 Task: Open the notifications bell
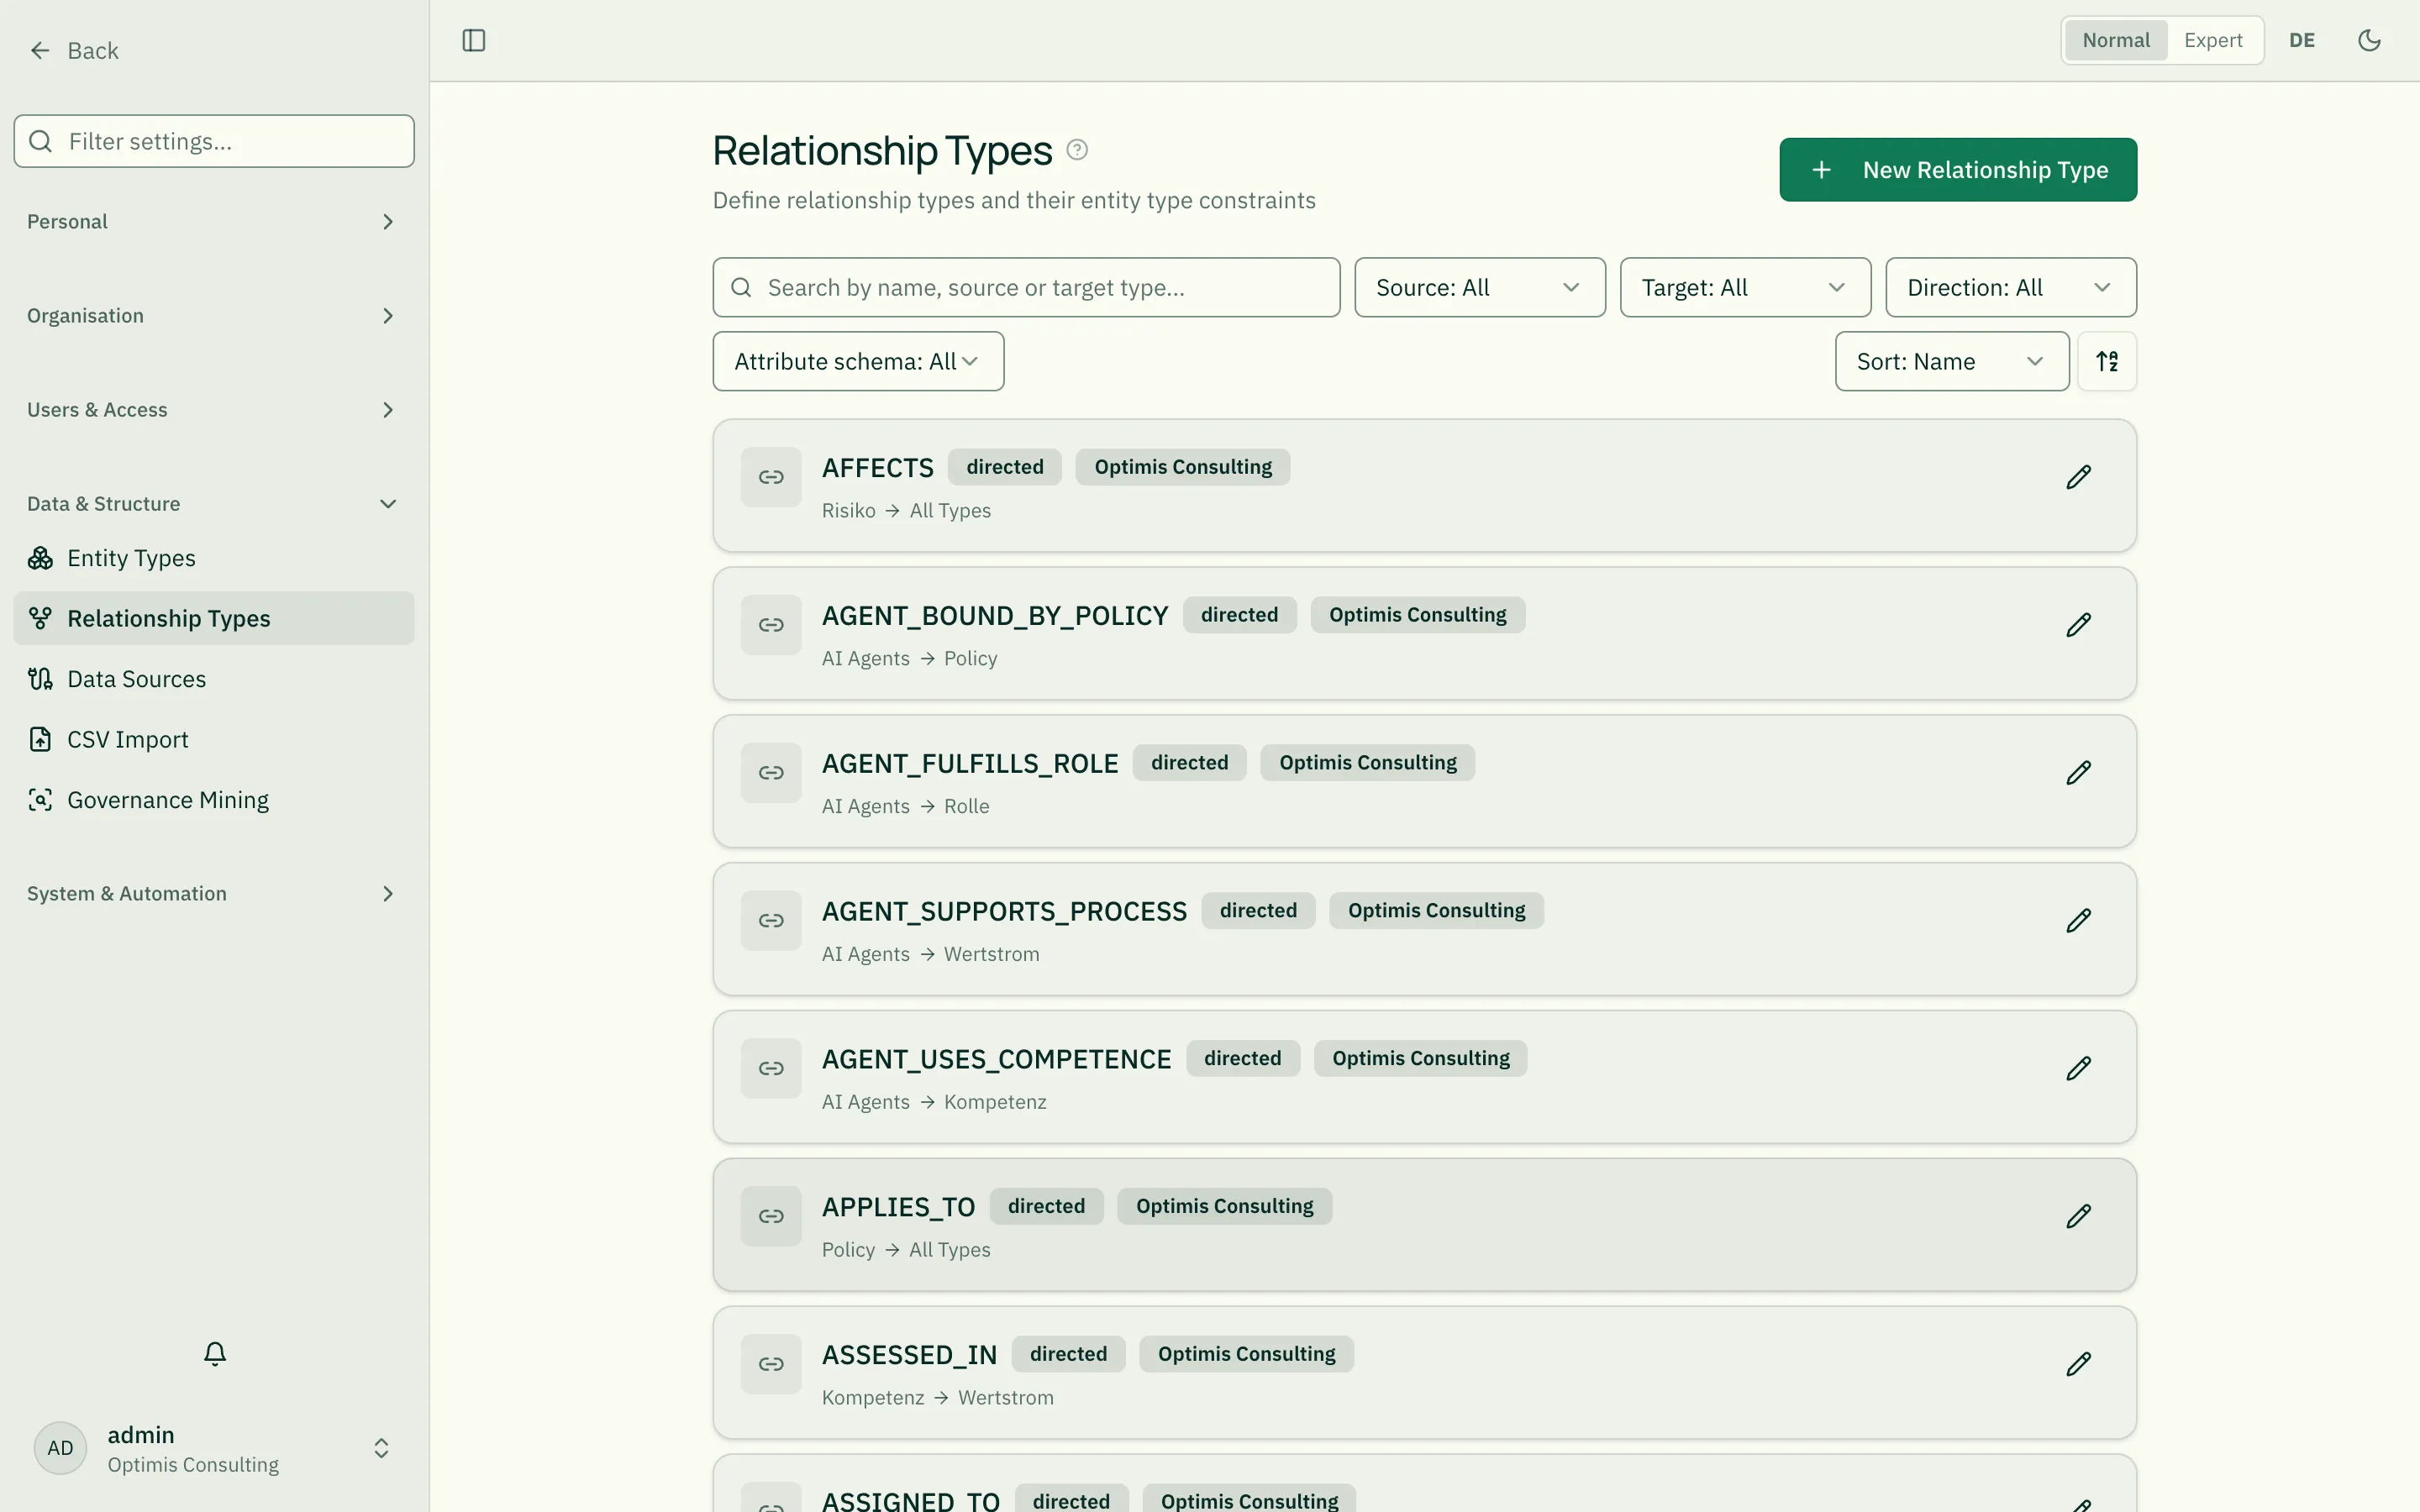point(215,1353)
